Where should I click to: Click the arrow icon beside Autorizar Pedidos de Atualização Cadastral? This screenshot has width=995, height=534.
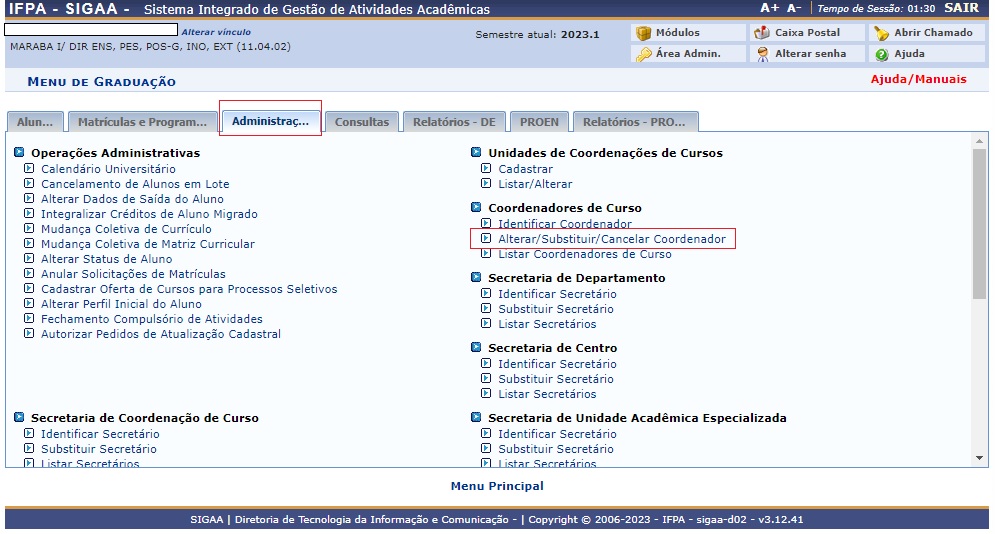[29, 334]
